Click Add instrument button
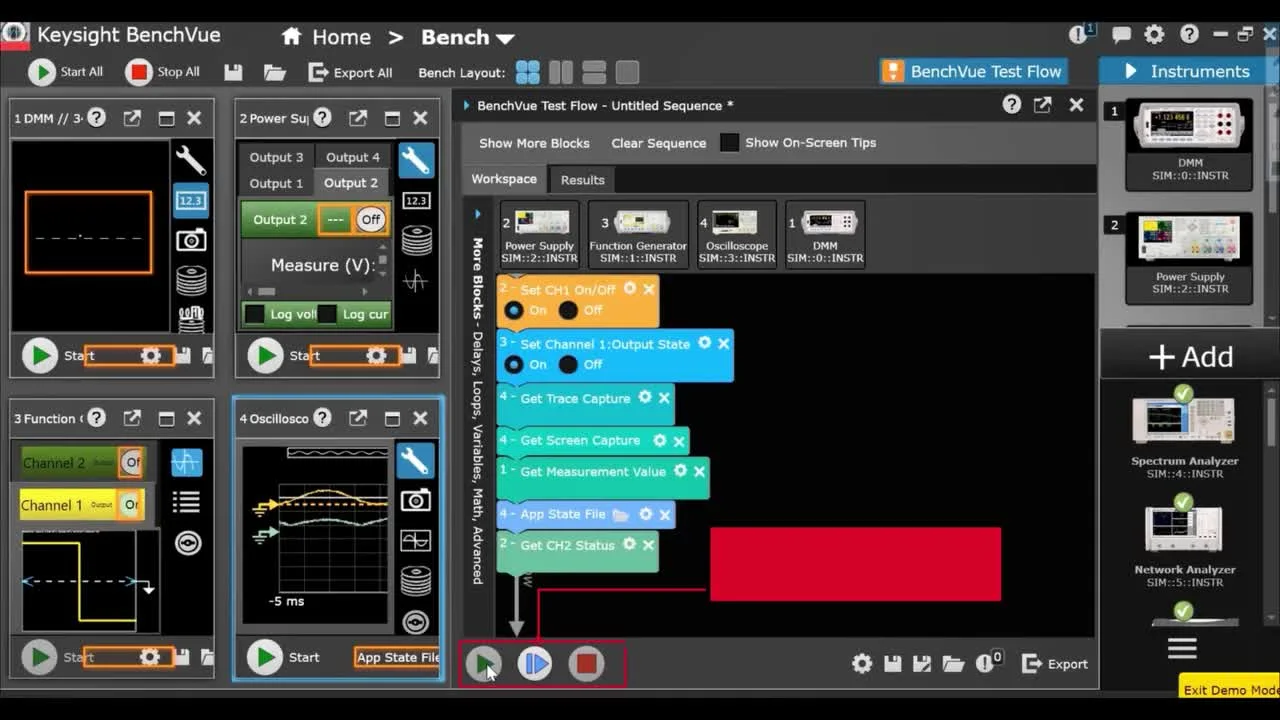This screenshot has width=1280, height=720. point(1190,357)
